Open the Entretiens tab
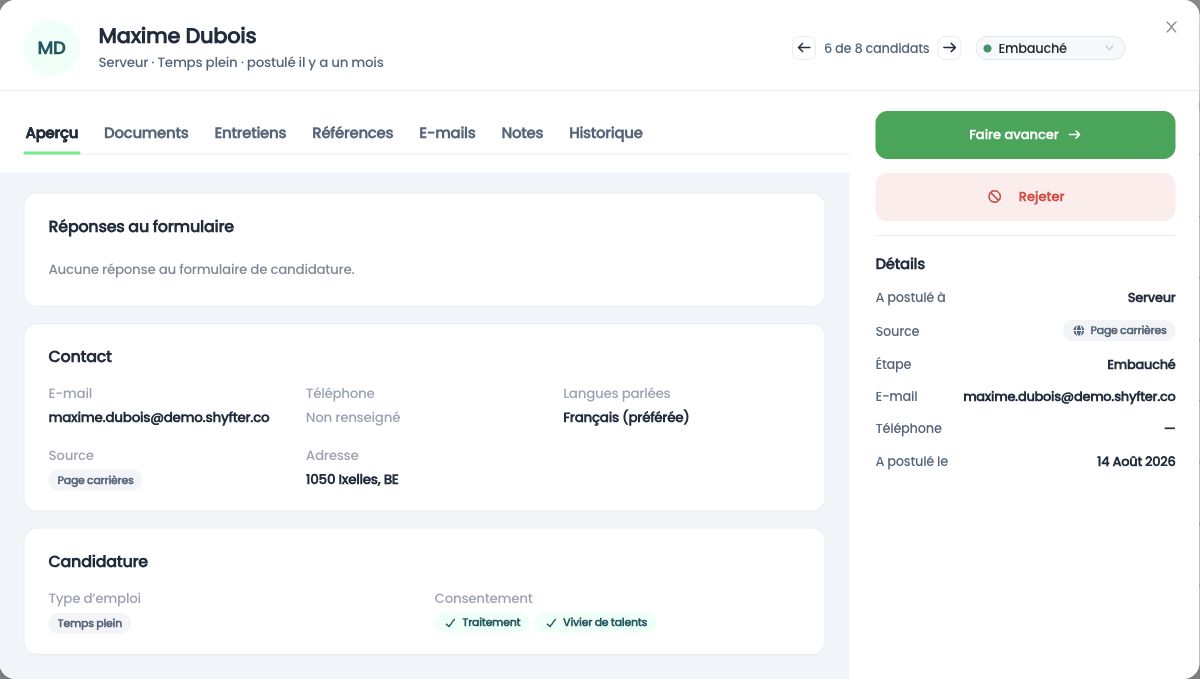Screen dimensions: 1200x679 pyautogui.click(x=250, y=133)
